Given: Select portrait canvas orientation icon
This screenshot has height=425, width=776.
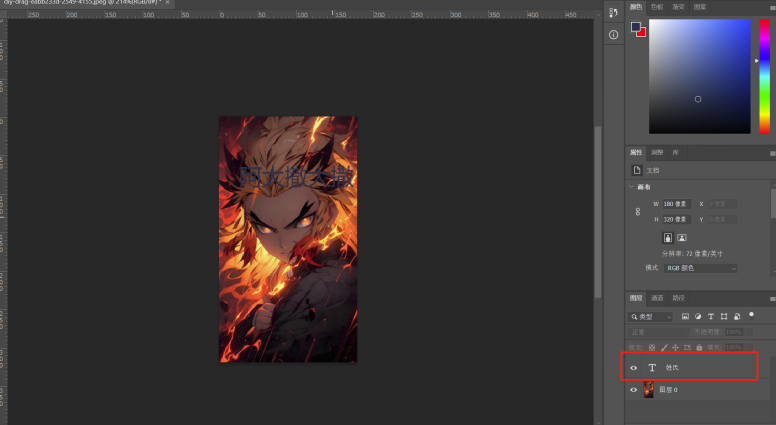Looking at the screenshot, I should [x=668, y=238].
